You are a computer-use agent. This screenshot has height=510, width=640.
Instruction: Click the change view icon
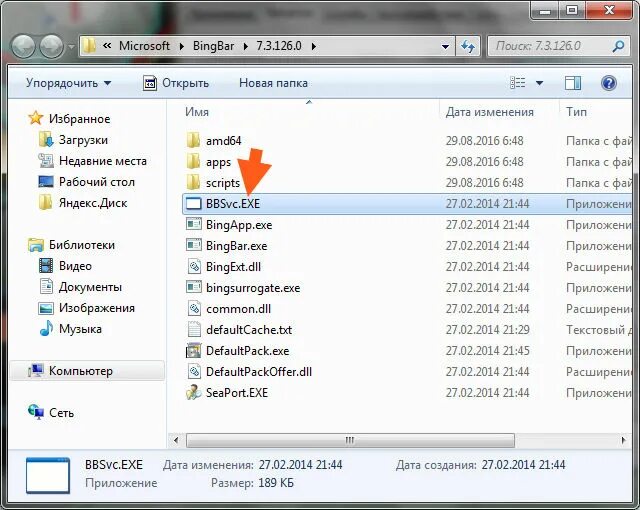click(518, 83)
